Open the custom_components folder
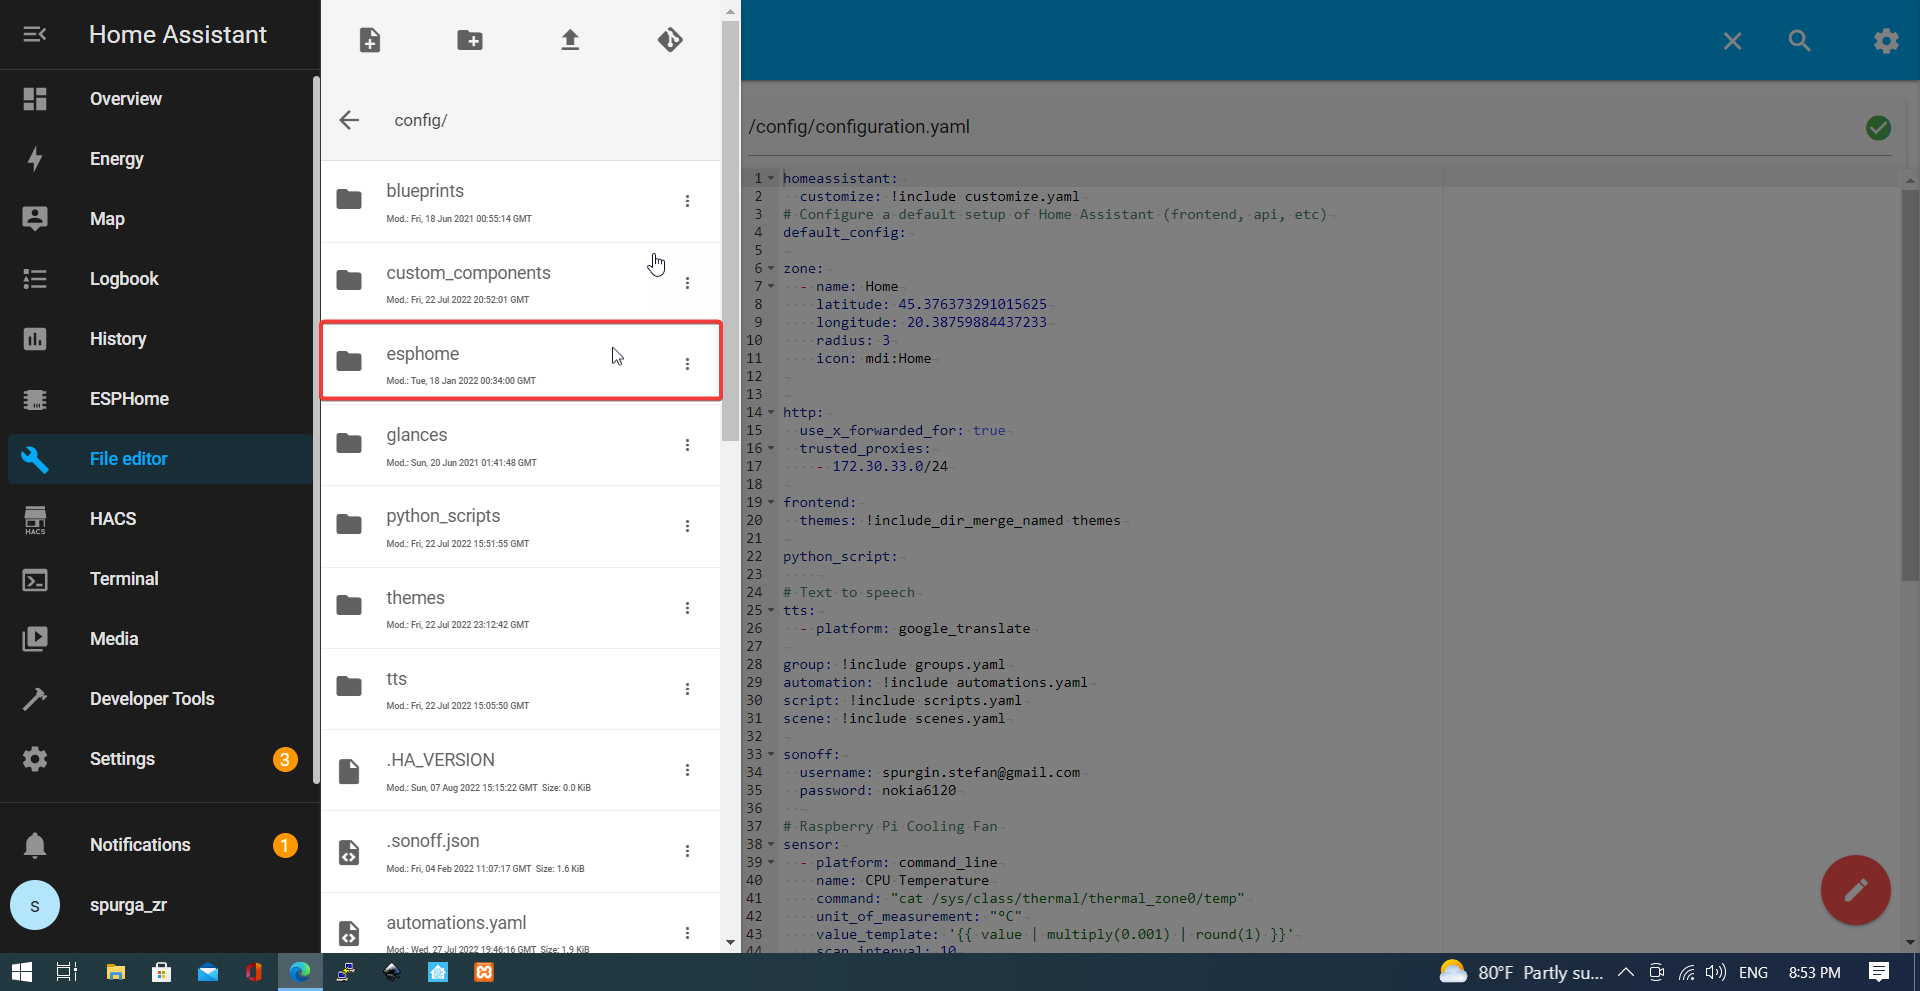Image resolution: width=1920 pixels, height=991 pixels. 520,283
